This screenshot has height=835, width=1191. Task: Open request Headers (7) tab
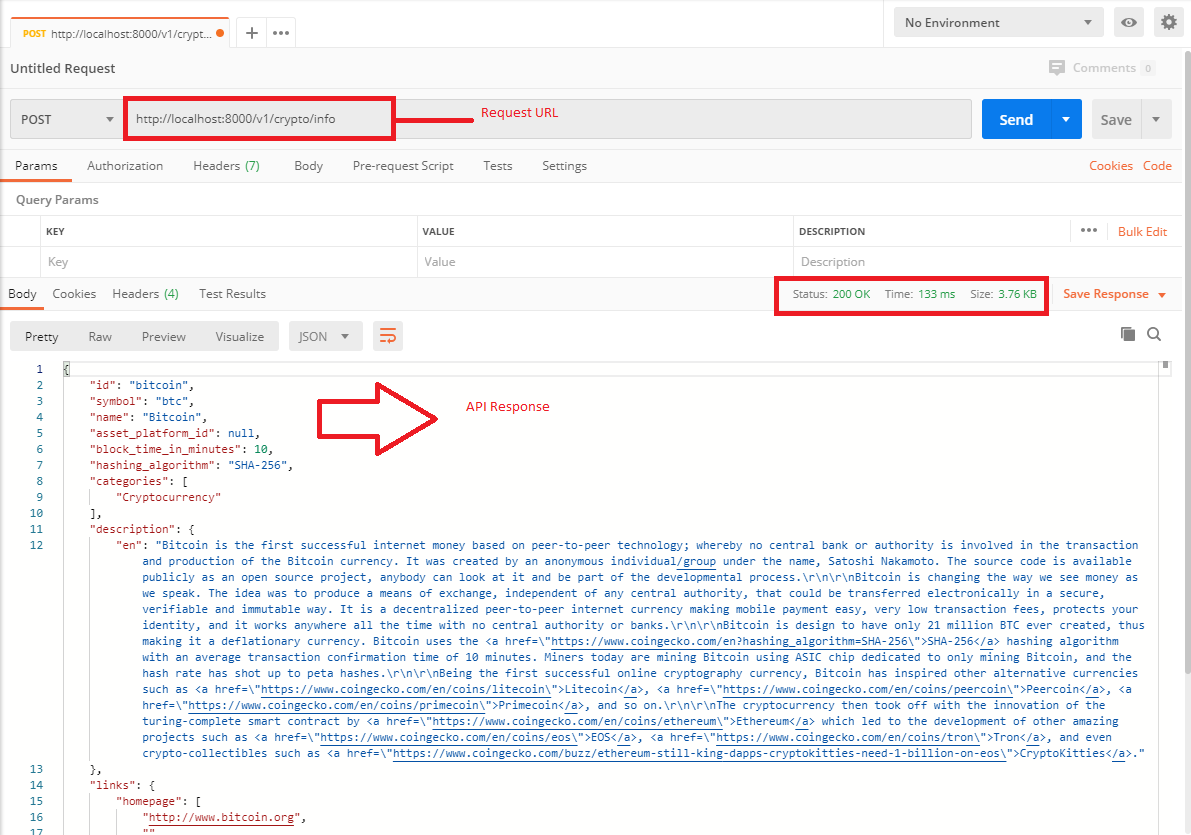tap(226, 166)
